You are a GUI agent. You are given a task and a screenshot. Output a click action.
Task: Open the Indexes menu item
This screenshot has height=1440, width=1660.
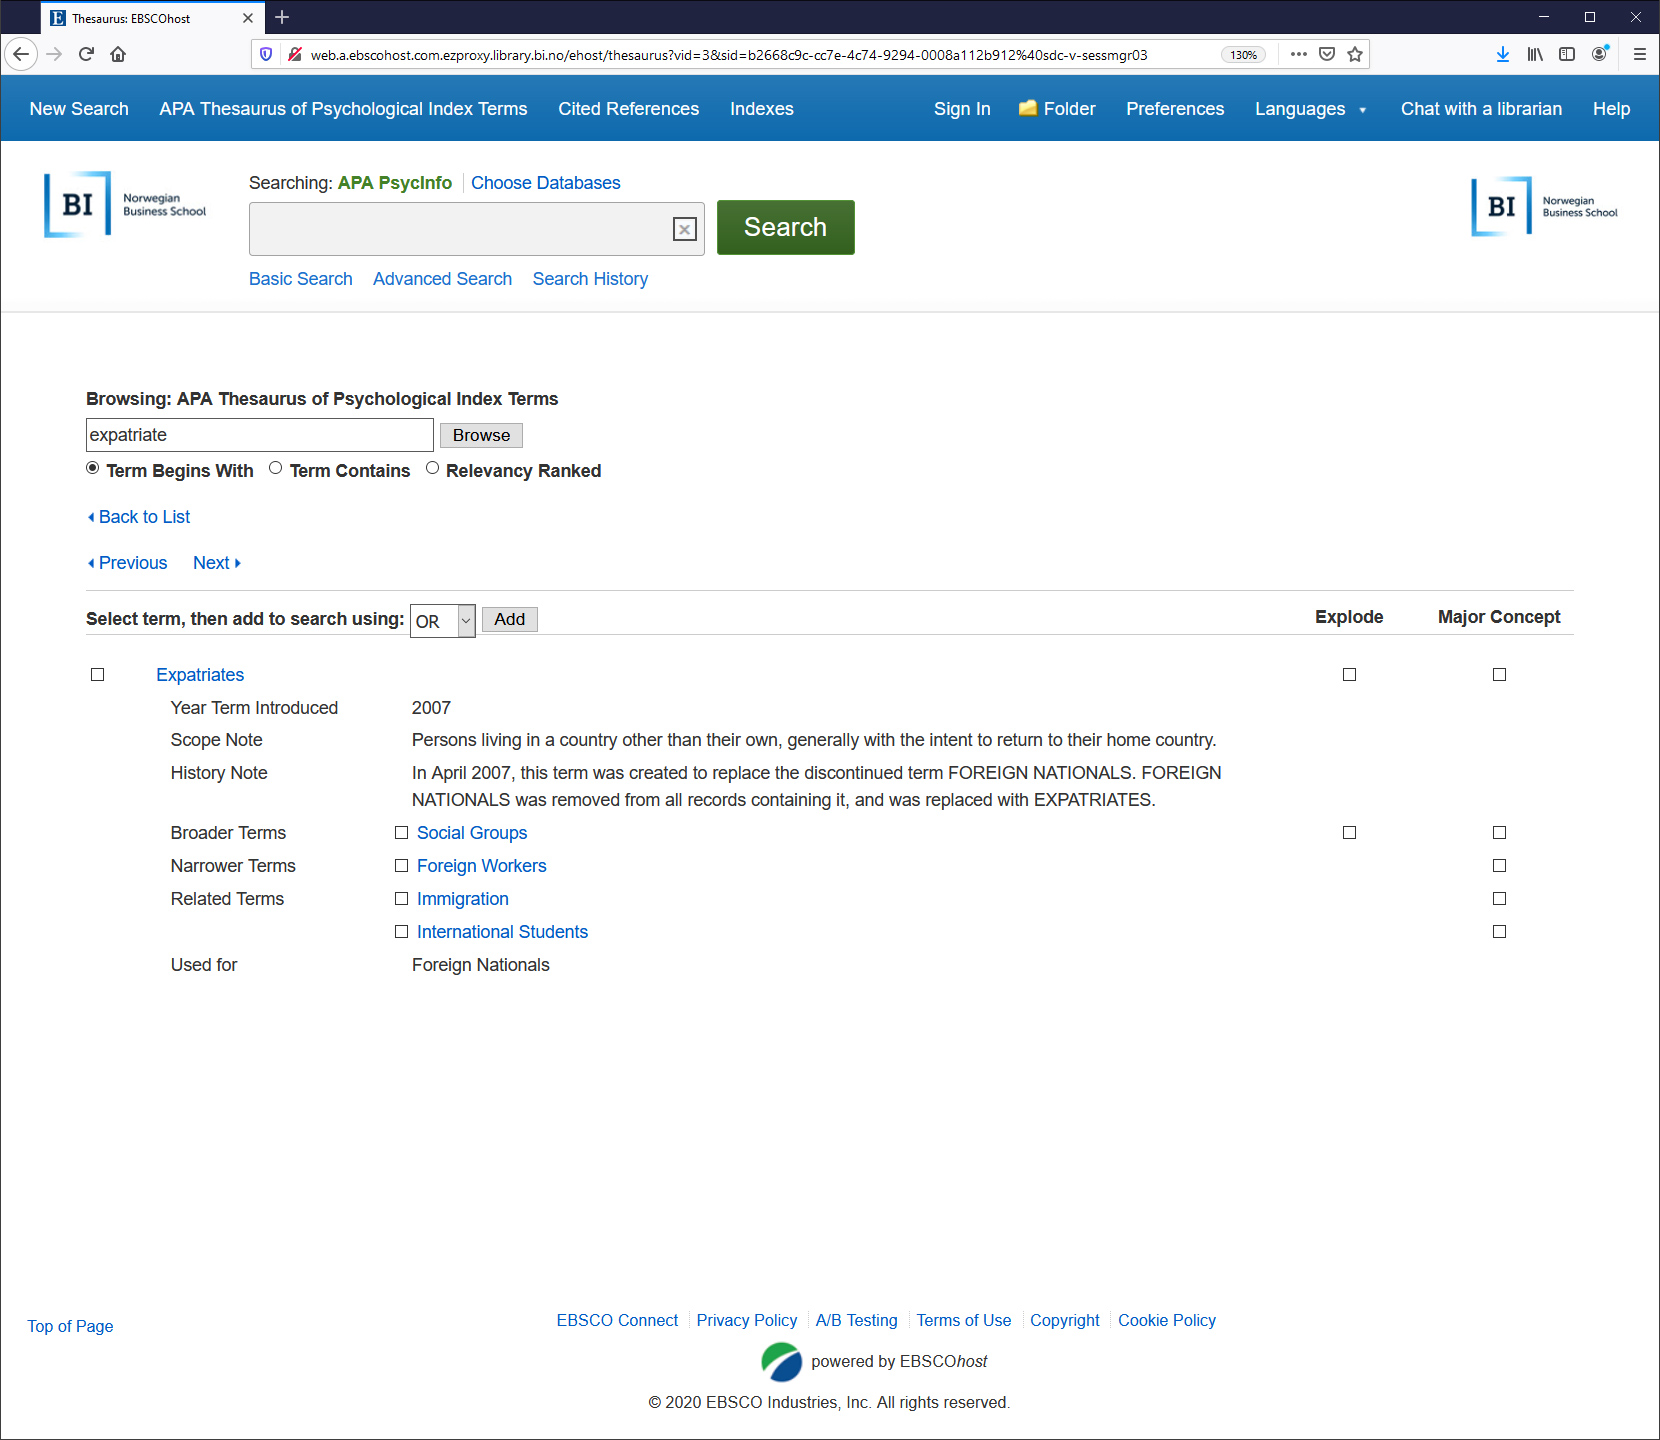click(x=761, y=109)
